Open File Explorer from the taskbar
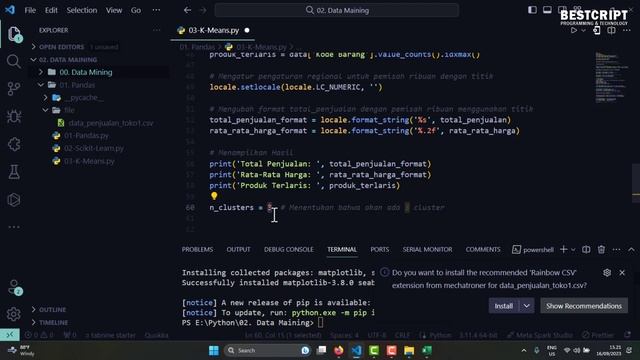 point(409,350)
